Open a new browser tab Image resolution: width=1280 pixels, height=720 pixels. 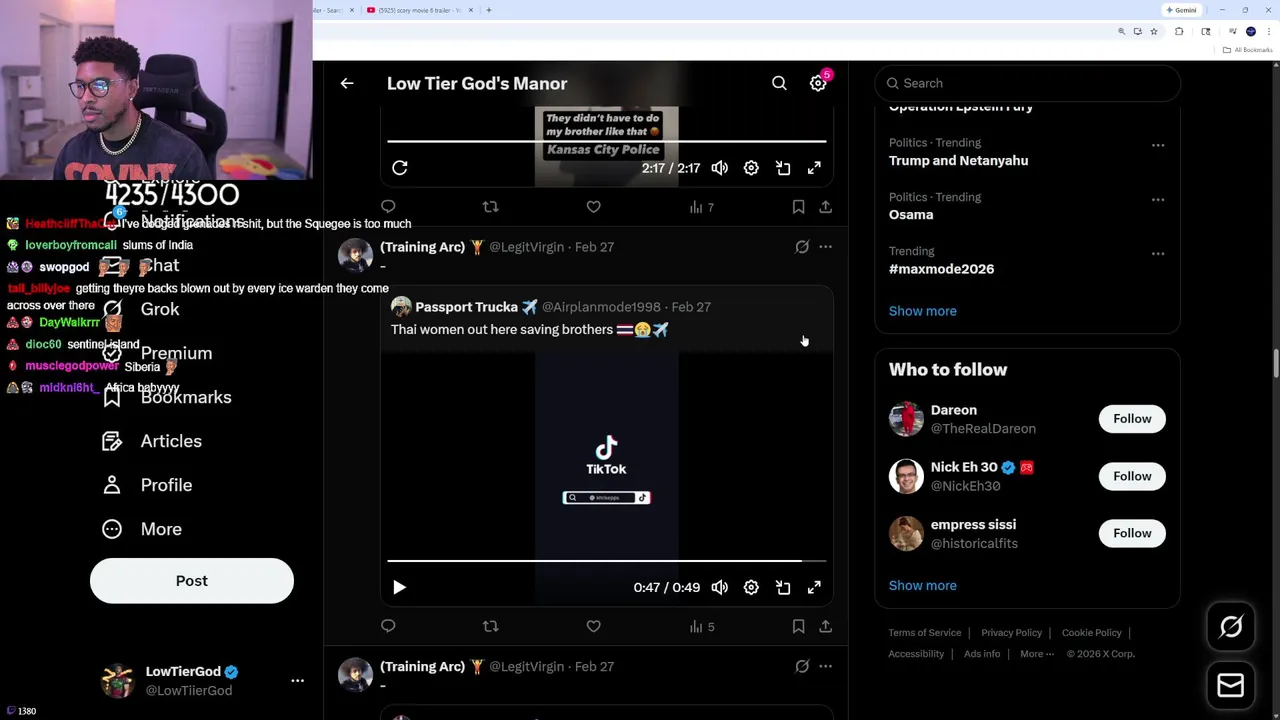[x=489, y=10]
